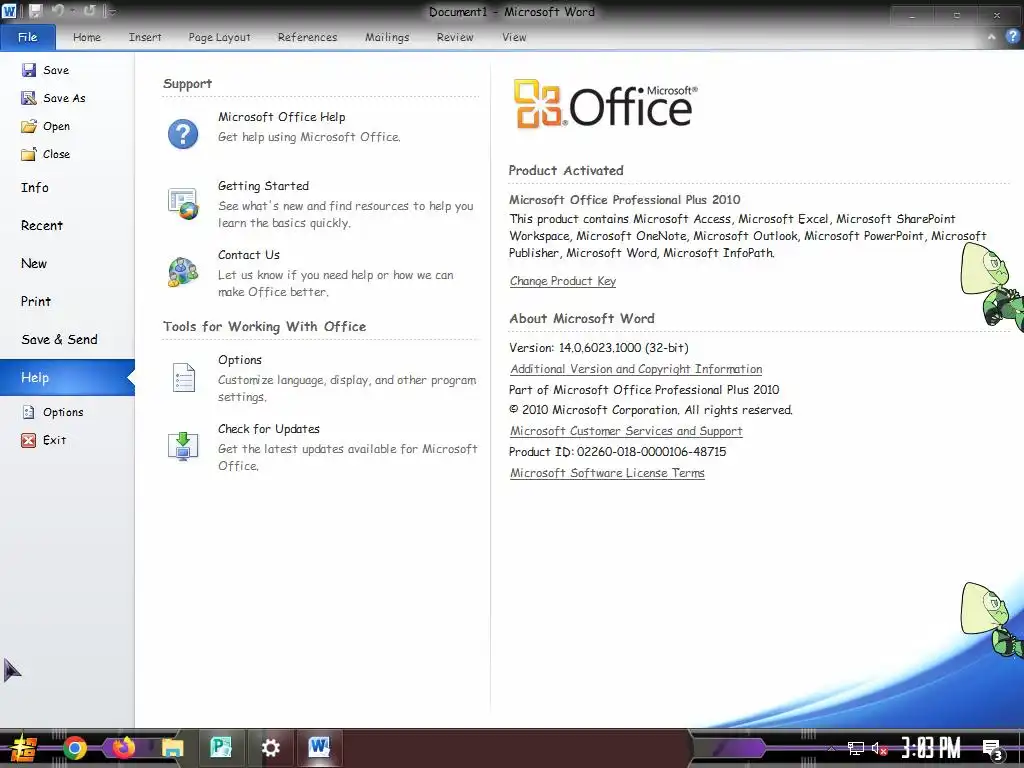Click the Save icon in the backstage menu
This screenshot has width=1024, height=768.
click(29, 70)
